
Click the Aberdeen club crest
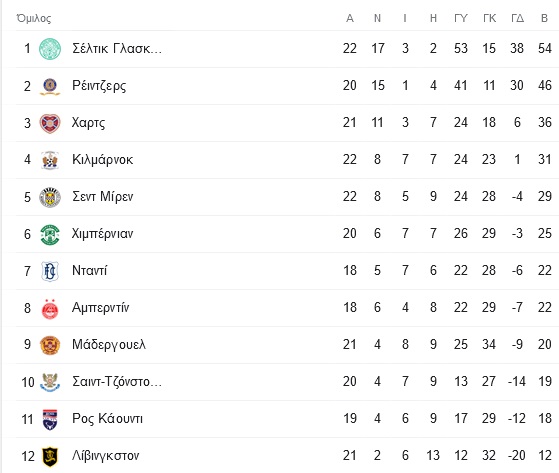(x=50, y=308)
